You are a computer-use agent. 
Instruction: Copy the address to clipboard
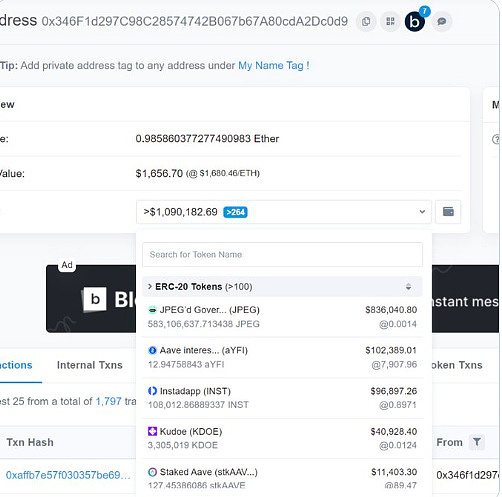366,22
